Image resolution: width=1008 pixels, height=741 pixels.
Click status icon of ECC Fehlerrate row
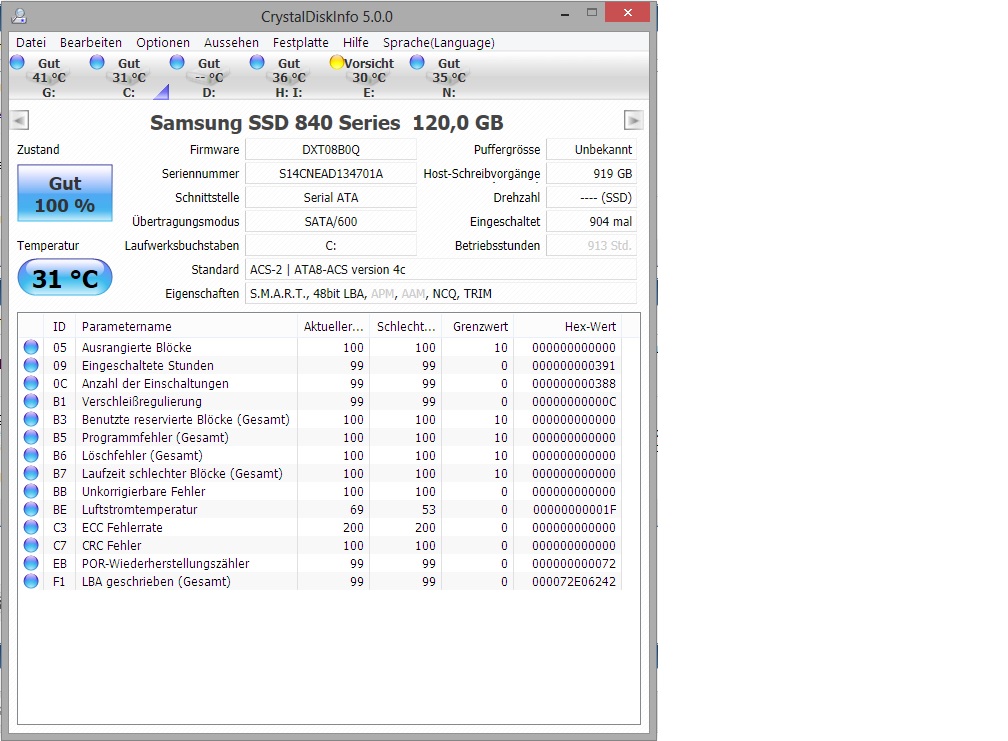pyautogui.click(x=31, y=527)
